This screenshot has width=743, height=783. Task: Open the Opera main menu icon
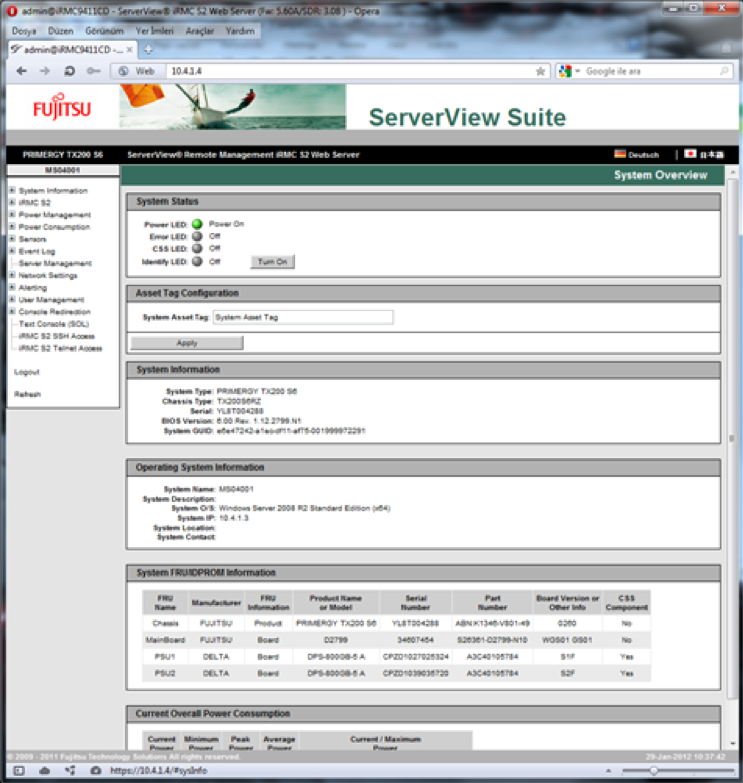(12, 11)
